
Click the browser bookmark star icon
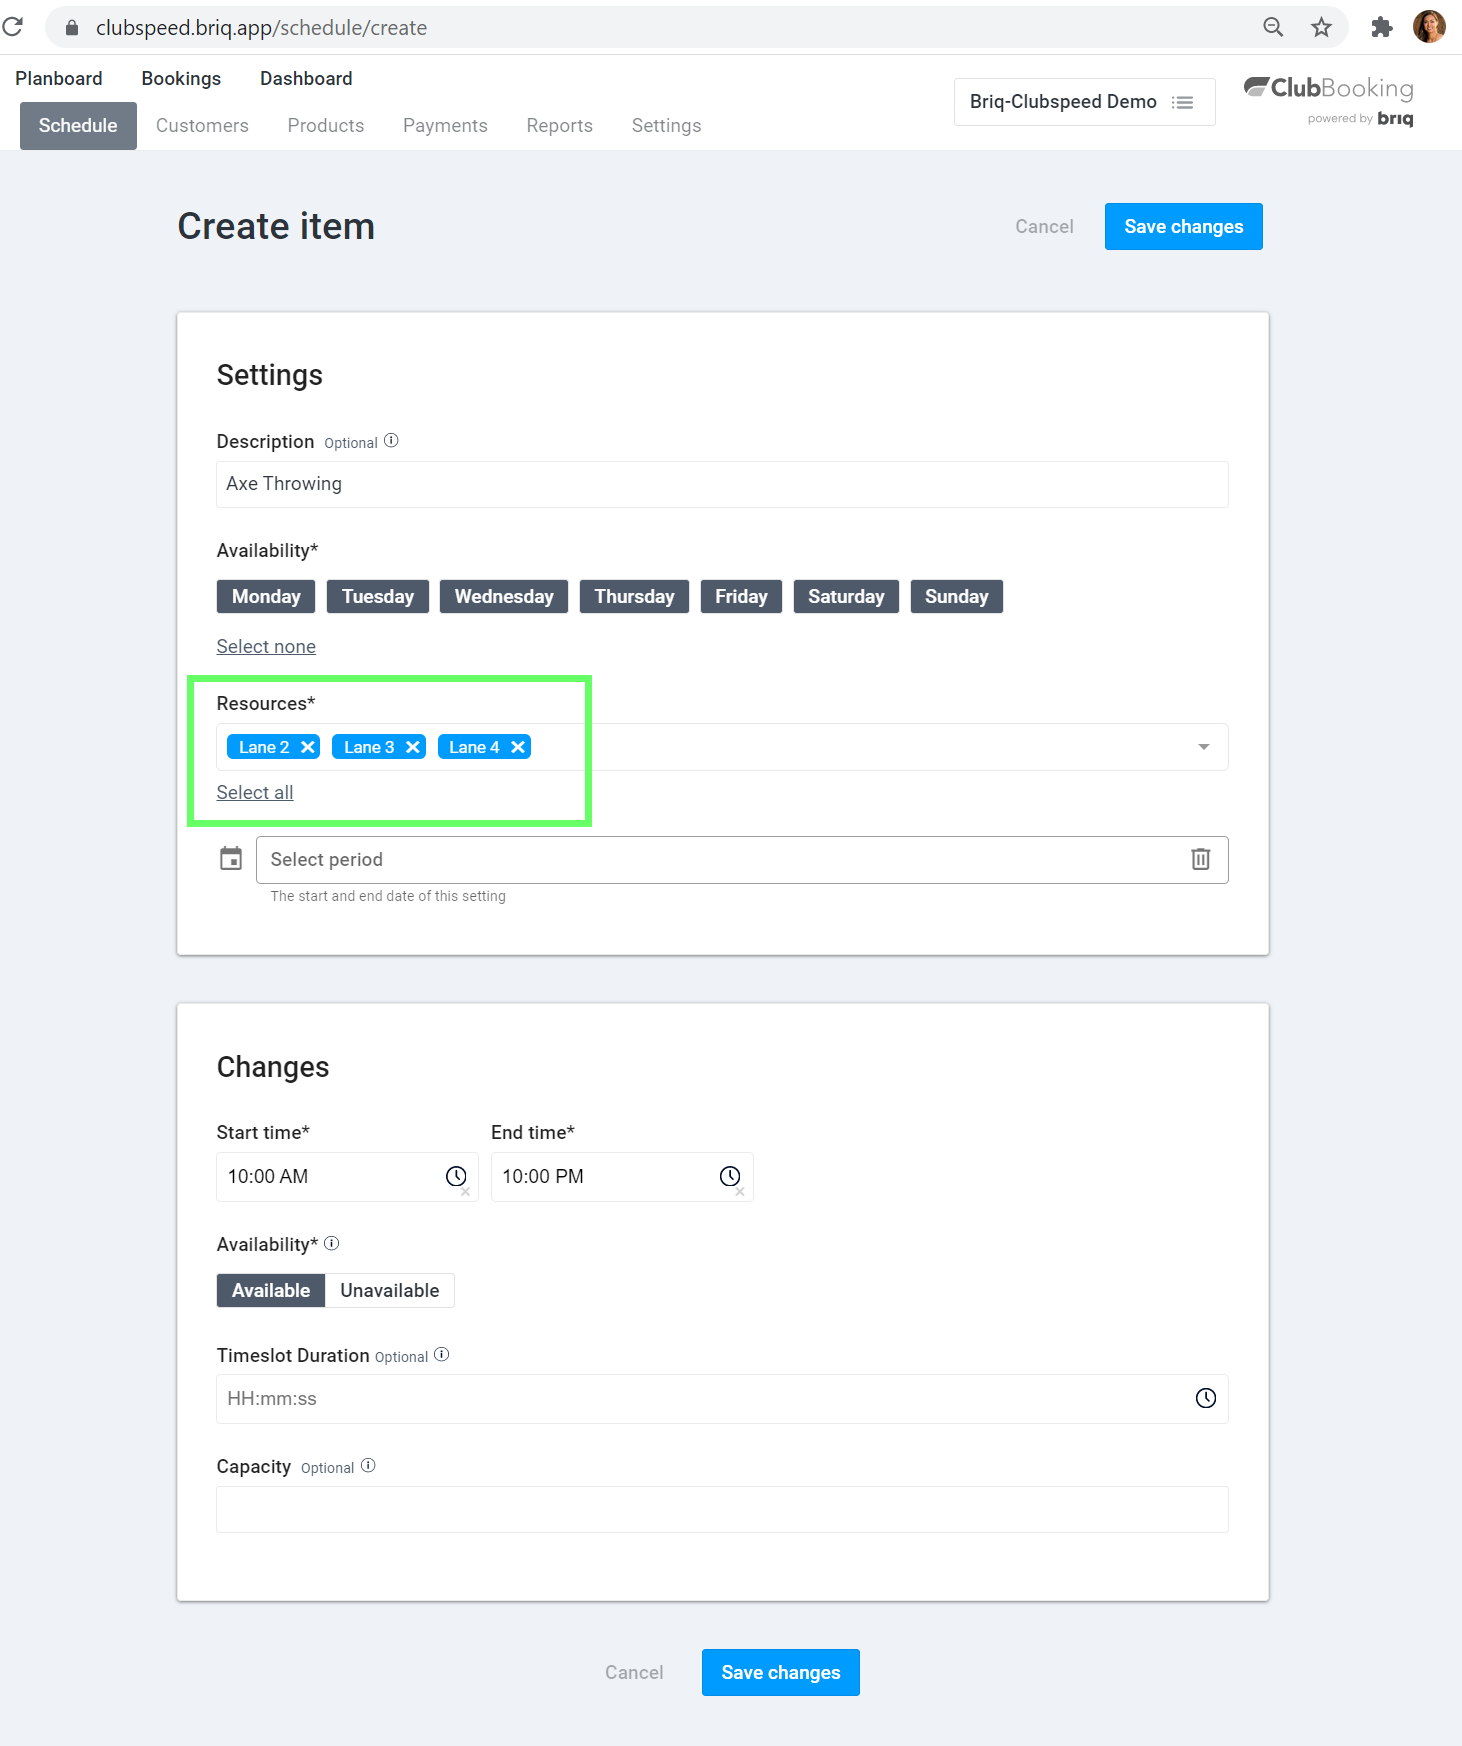click(x=1321, y=27)
